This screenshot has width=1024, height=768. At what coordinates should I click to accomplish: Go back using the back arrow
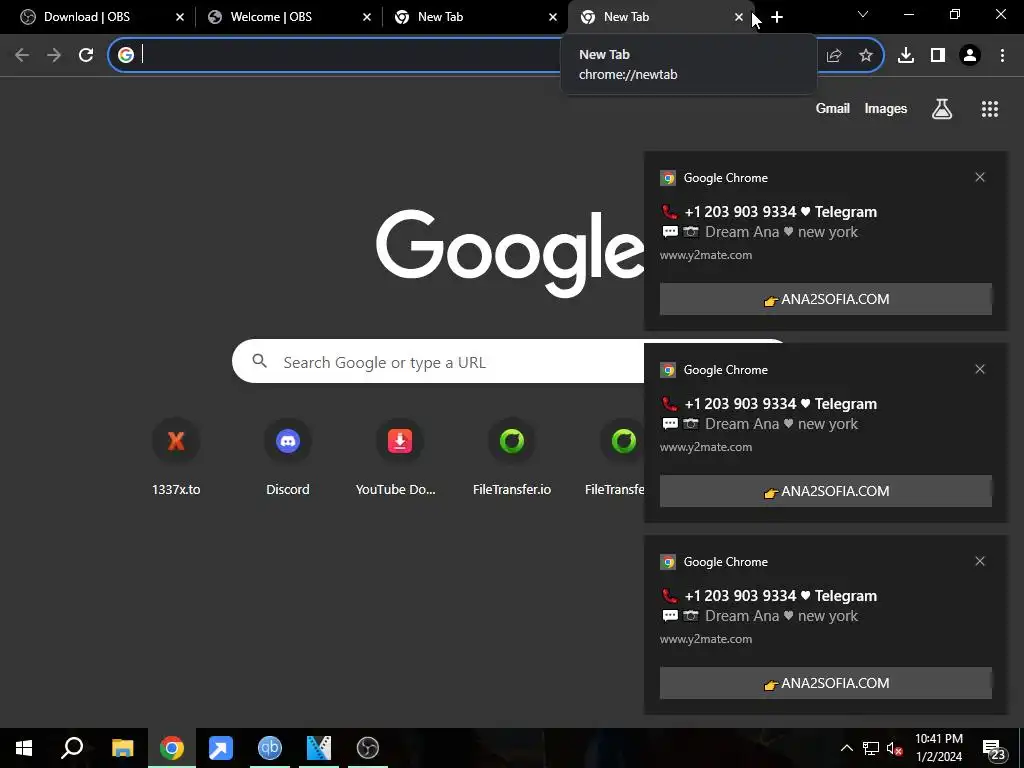point(22,56)
